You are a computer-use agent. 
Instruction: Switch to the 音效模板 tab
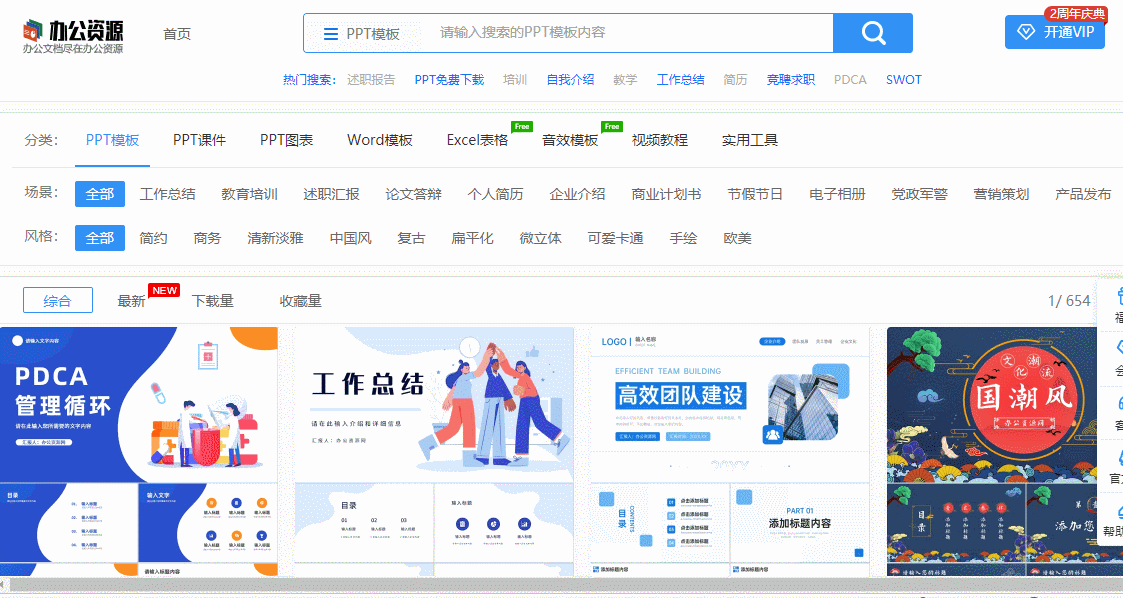570,140
